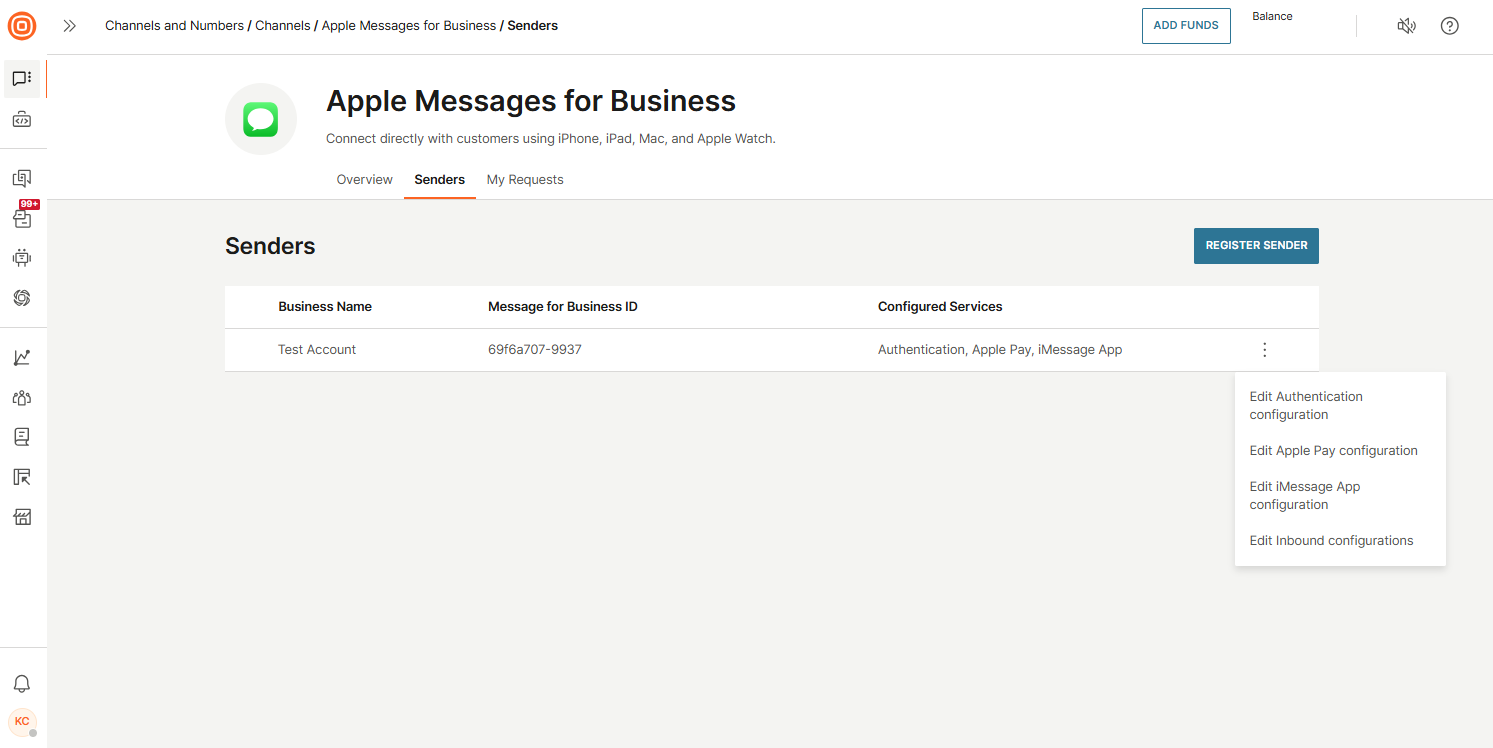Go to Channels breadcrumb link
Screen dimensions: 1493x748
pos(283,26)
